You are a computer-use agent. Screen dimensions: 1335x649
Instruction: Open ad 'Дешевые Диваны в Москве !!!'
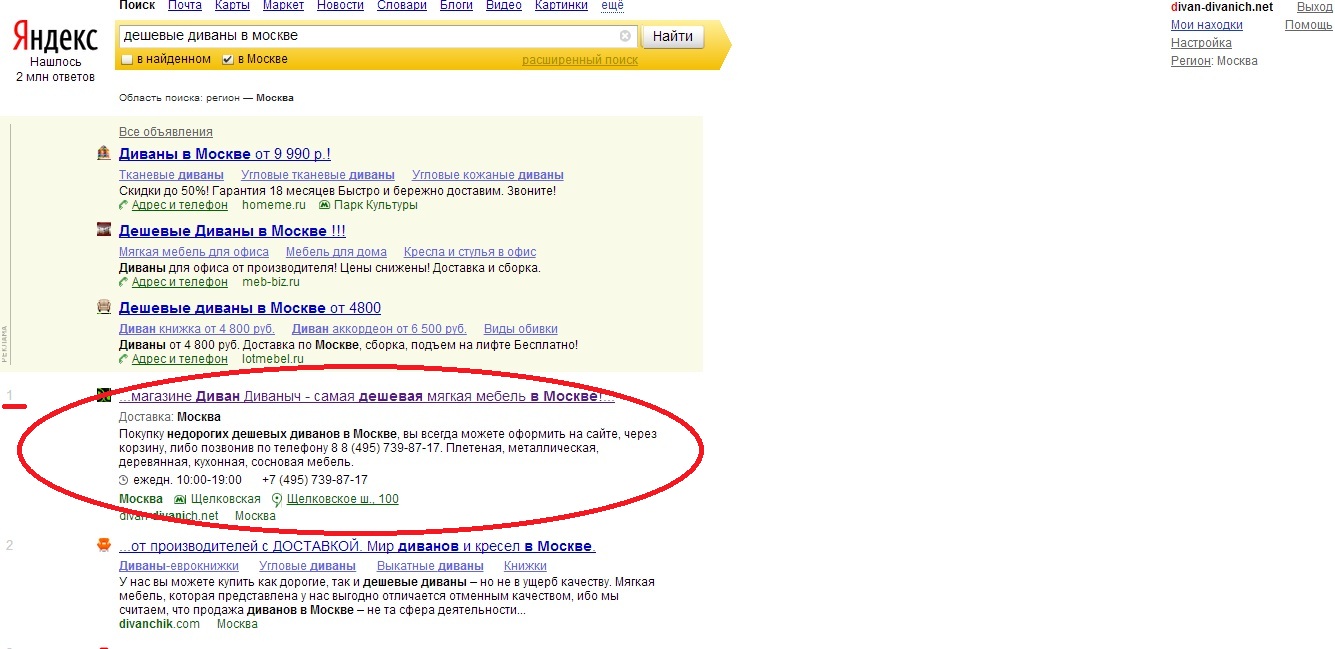pos(232,231)
